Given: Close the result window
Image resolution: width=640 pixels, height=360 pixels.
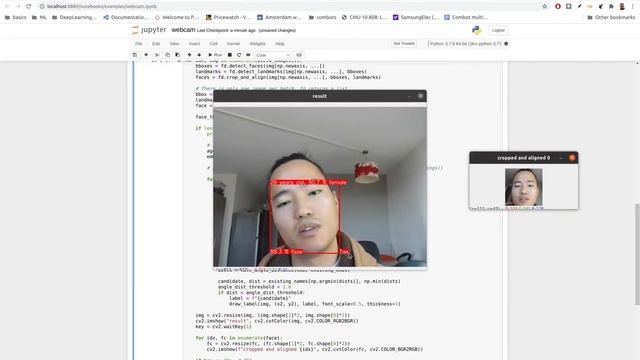Looking at the screenshot, I should pyautogui.click(x=420, y=96).
